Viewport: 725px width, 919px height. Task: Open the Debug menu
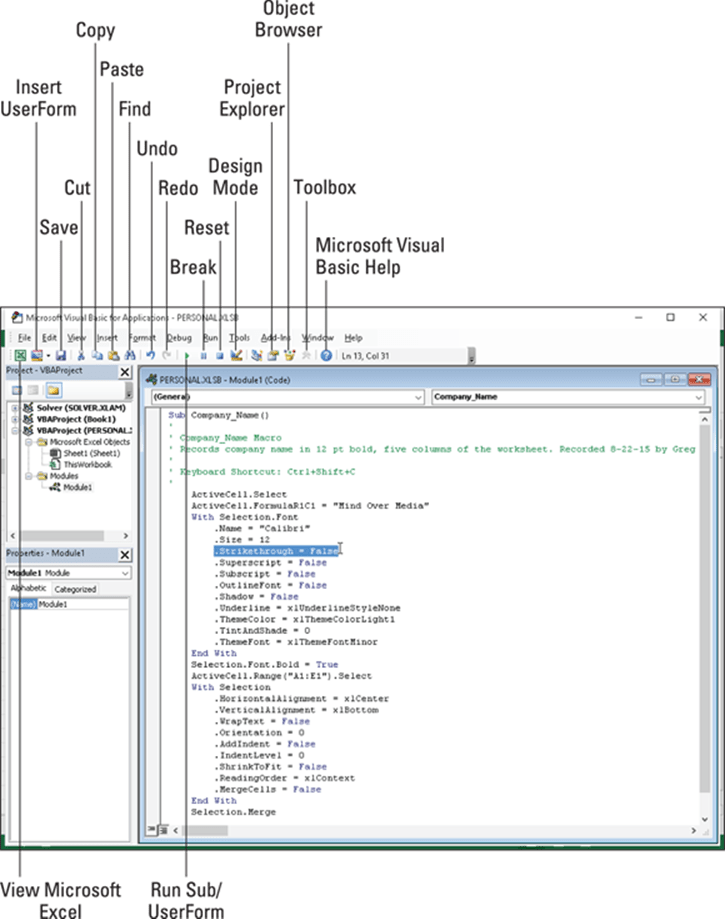click(x=179, y=338)
